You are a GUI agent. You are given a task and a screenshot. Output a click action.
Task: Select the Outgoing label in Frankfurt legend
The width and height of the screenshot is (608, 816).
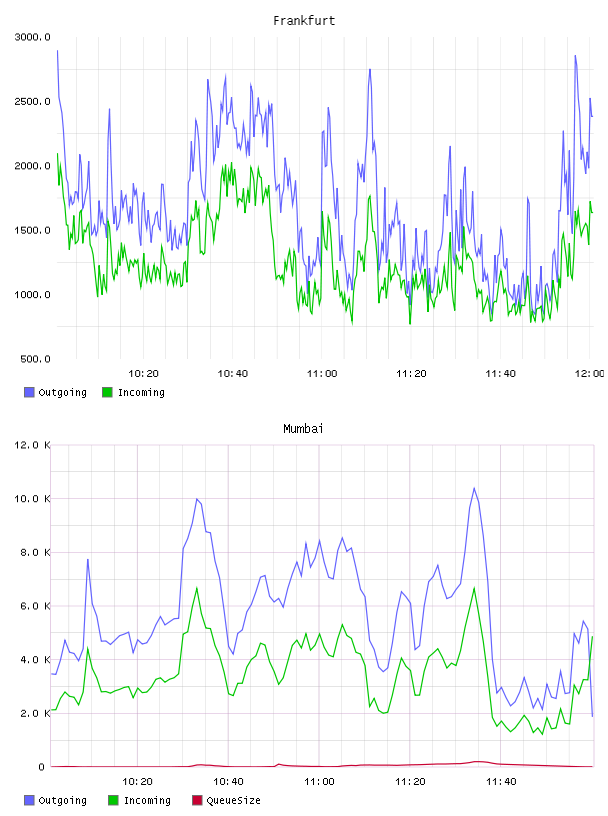(62, 392)
